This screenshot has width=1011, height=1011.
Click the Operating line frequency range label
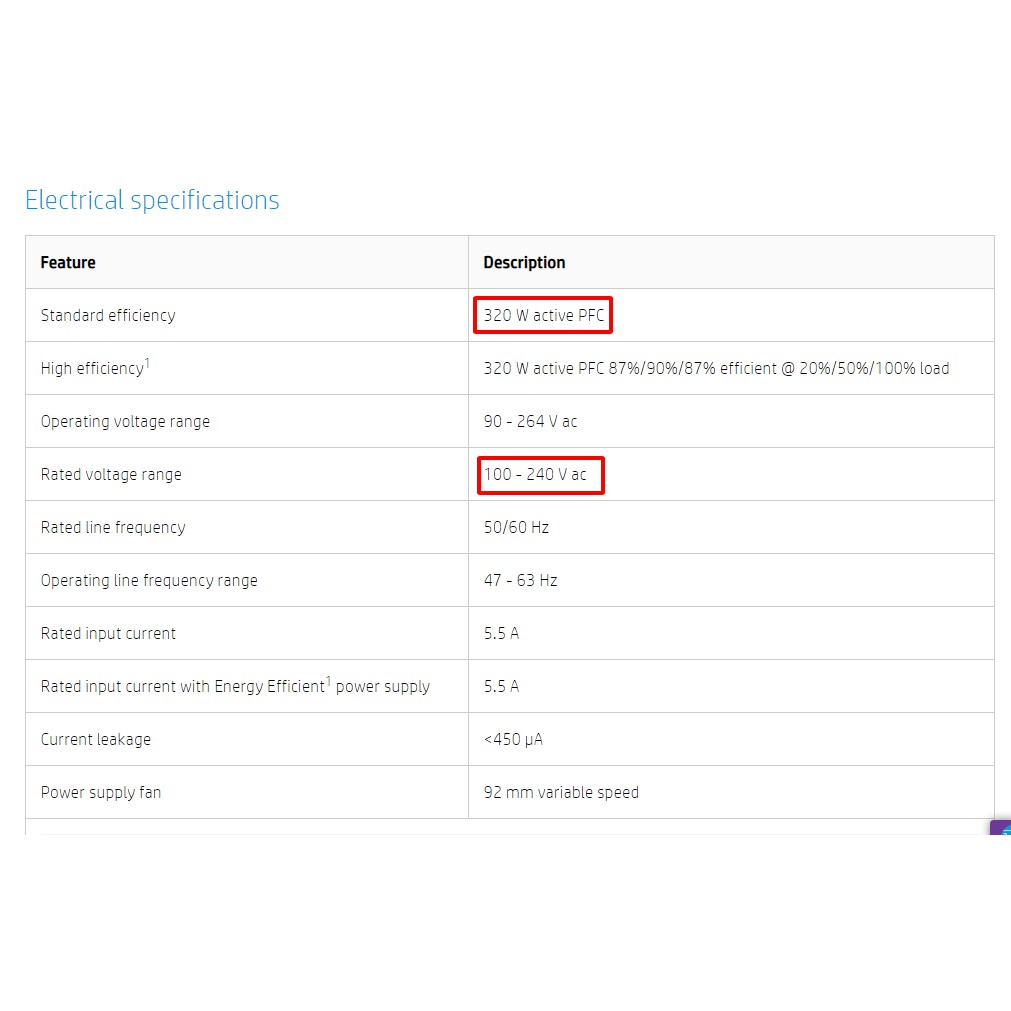pyautogui.click(x=149, y=581)
